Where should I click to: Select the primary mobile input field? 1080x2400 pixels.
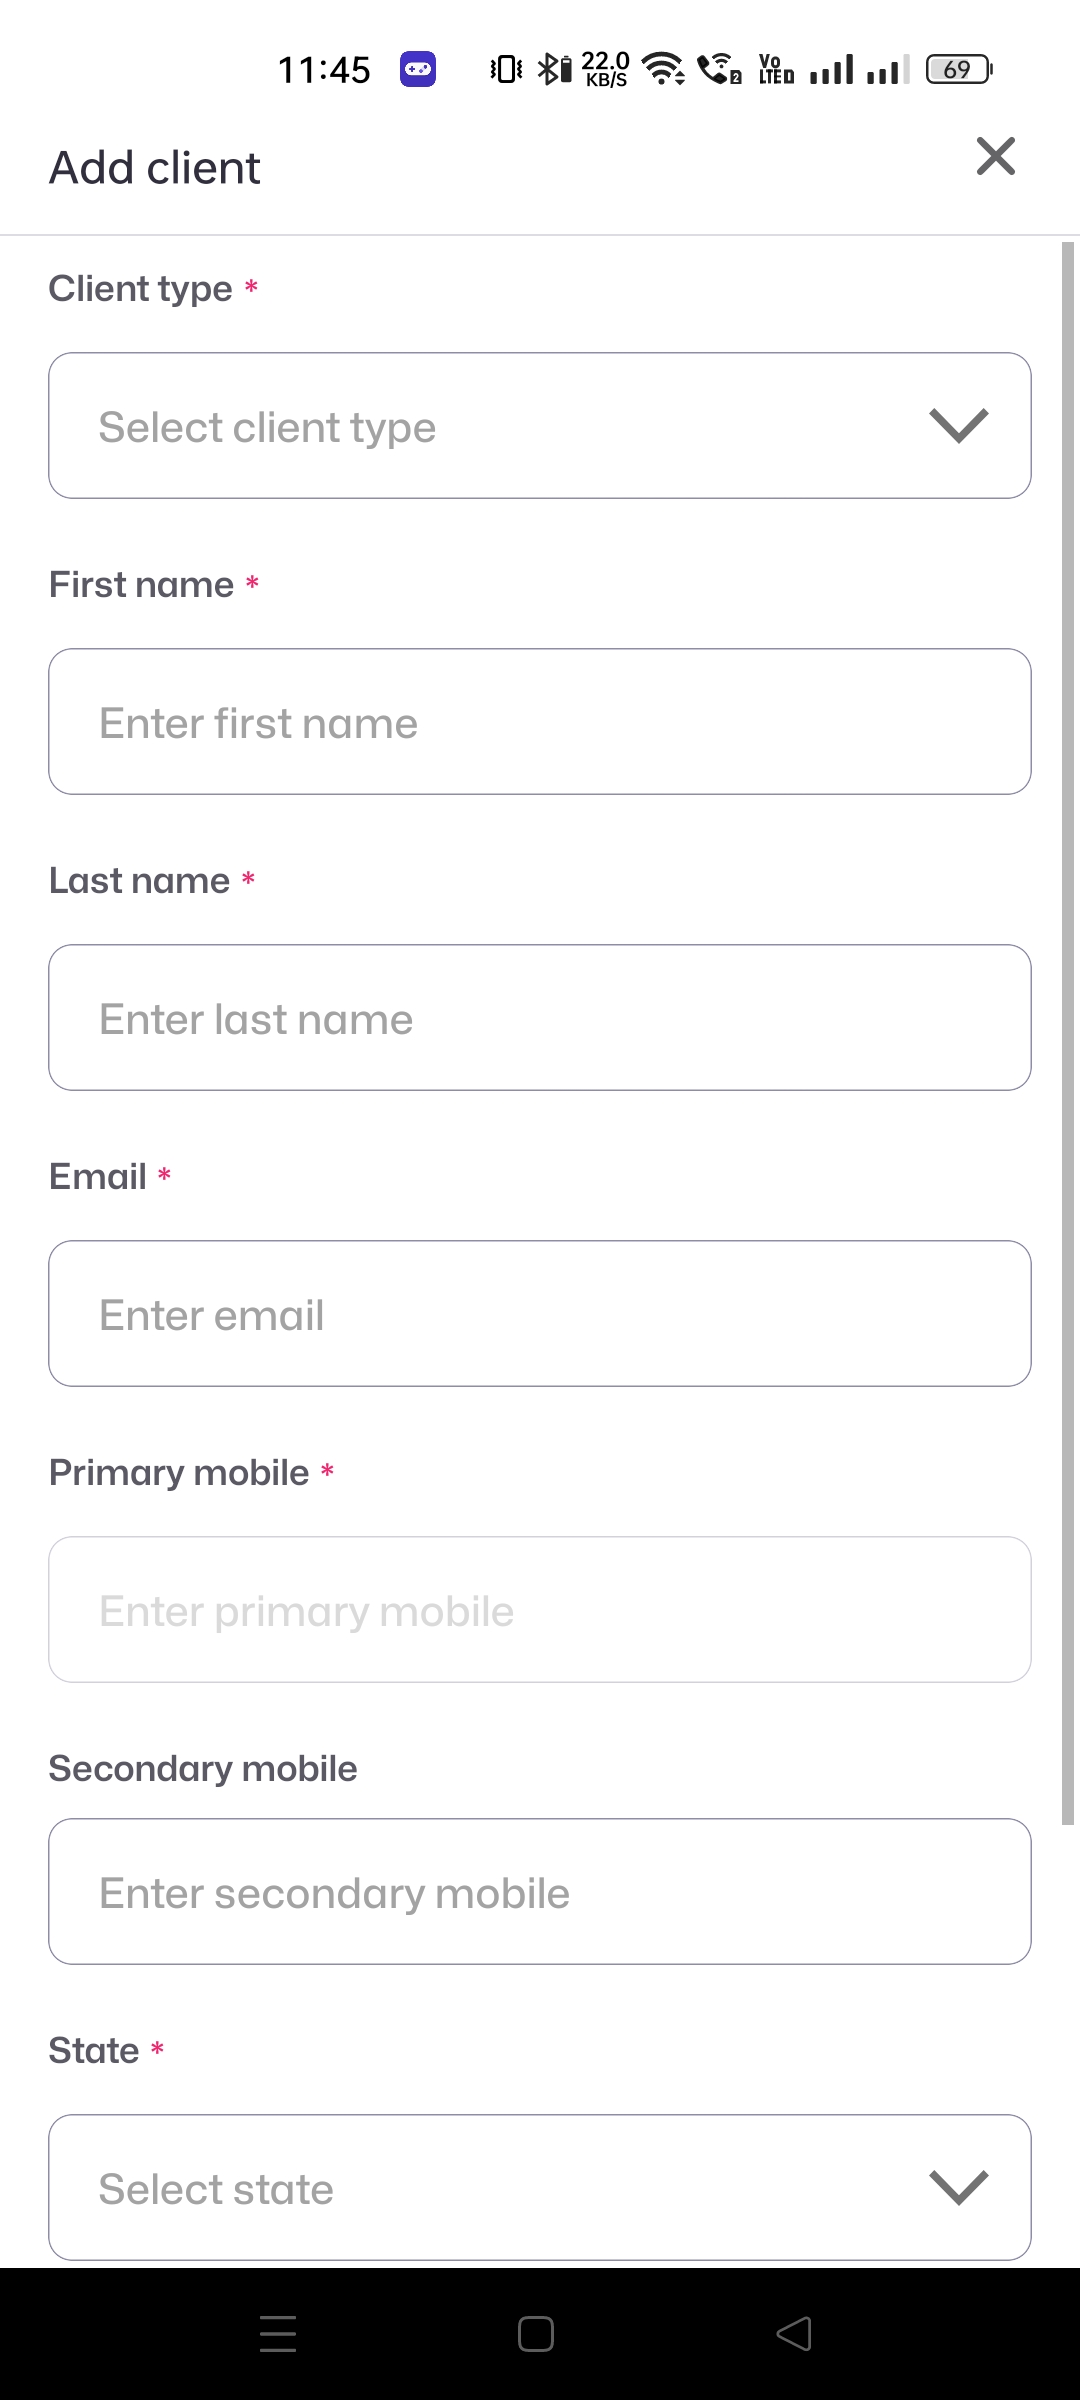click(540, 1610)
